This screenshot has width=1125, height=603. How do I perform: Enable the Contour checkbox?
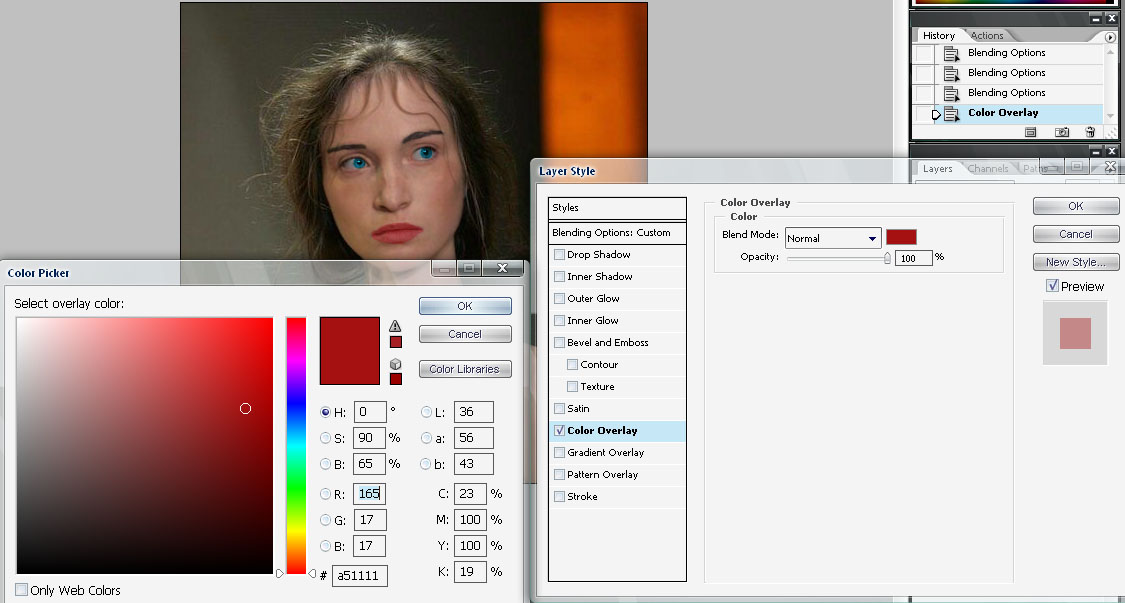pos(573,365)
